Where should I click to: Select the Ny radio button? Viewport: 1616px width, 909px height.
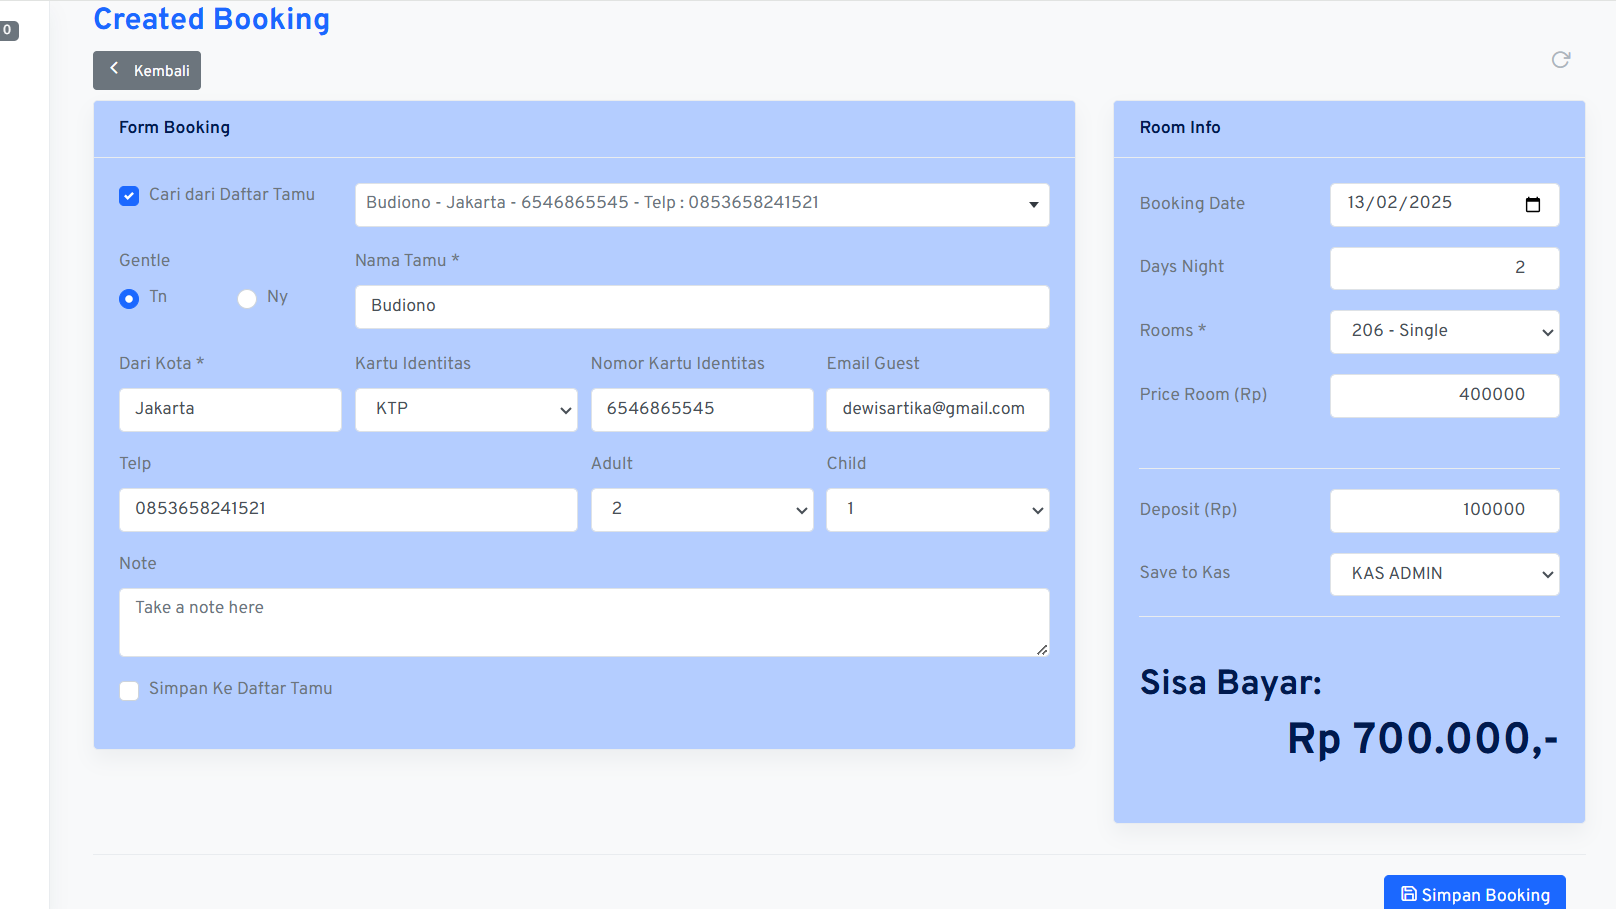pos(247,299)
